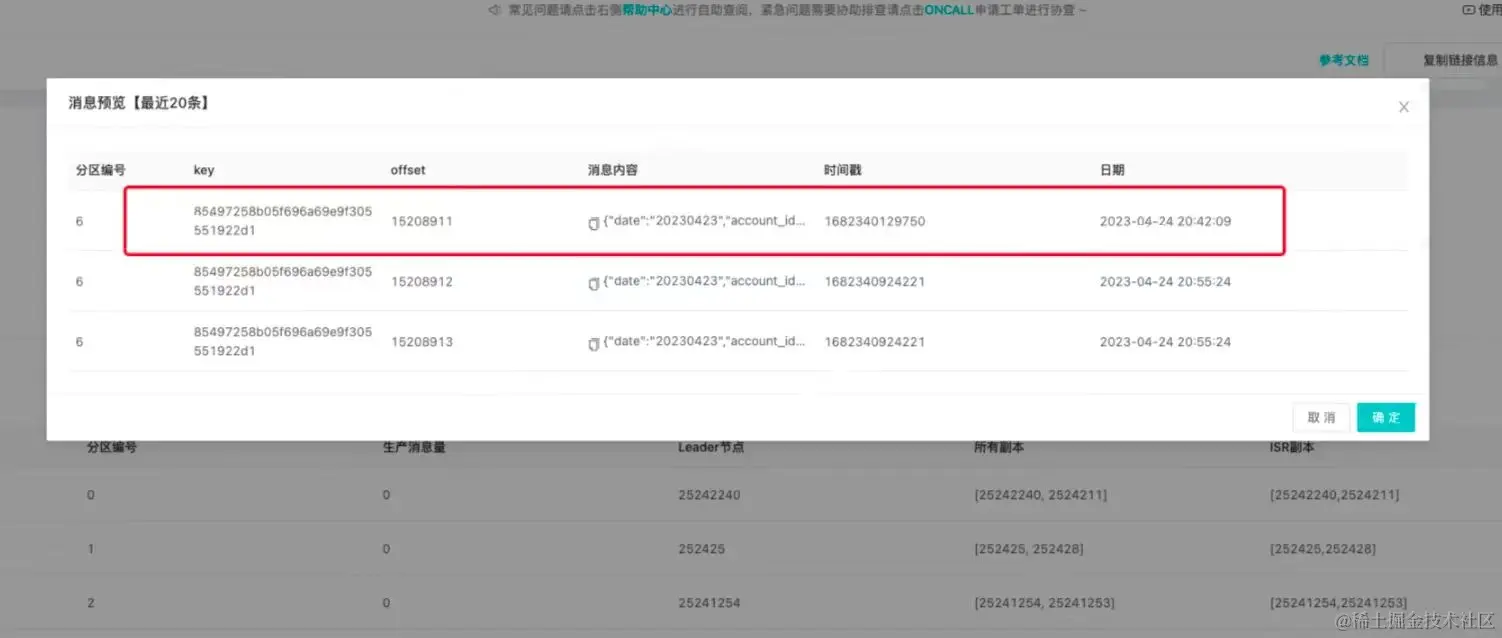Open the 帮助中心 link in the notice

pos(646,10)
